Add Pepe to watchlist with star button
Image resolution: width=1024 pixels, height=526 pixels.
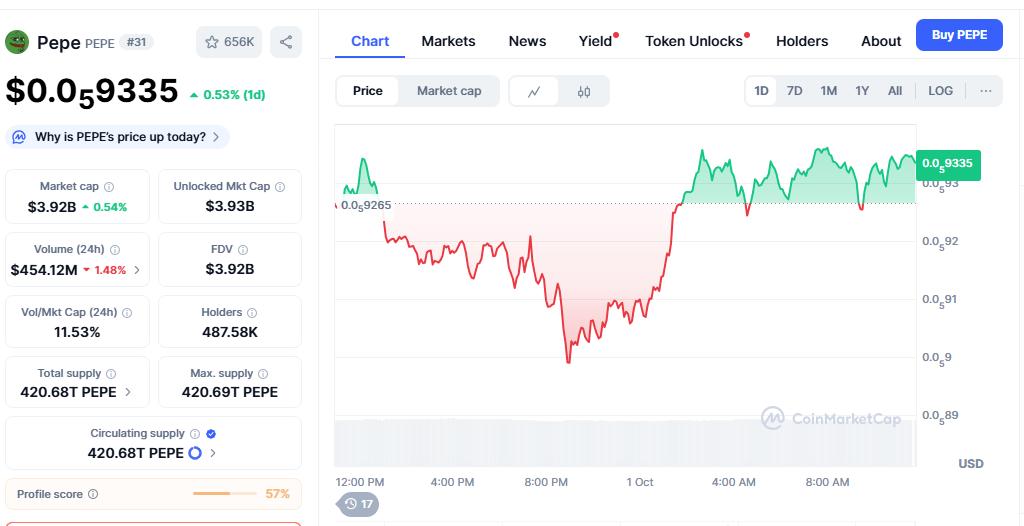pyautogui.click(x=229, y=42)
